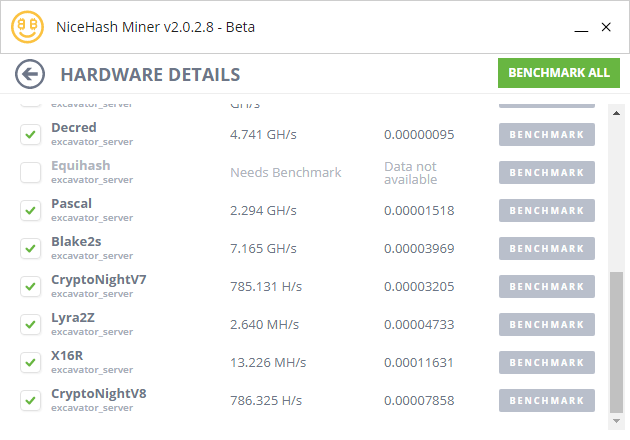This screenshot has width=630, height=440.
Task: Disable the CryptoNightV7 checkbox
Action: 31,286
